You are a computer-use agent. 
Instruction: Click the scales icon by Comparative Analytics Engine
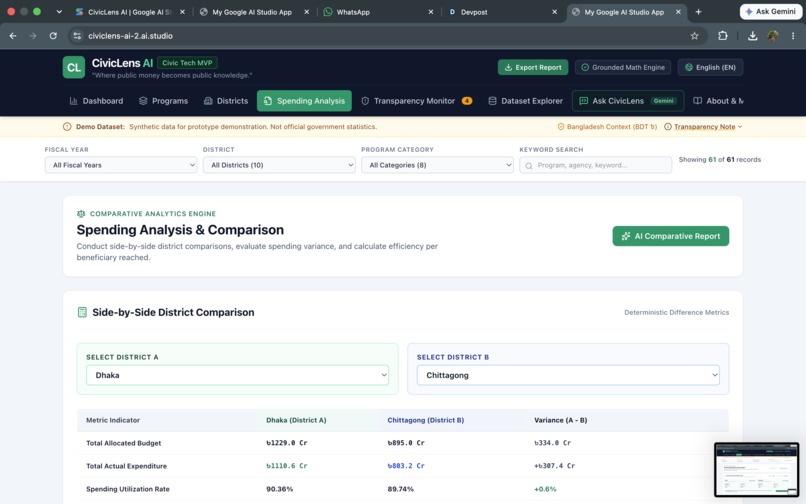tap(81, 213)
